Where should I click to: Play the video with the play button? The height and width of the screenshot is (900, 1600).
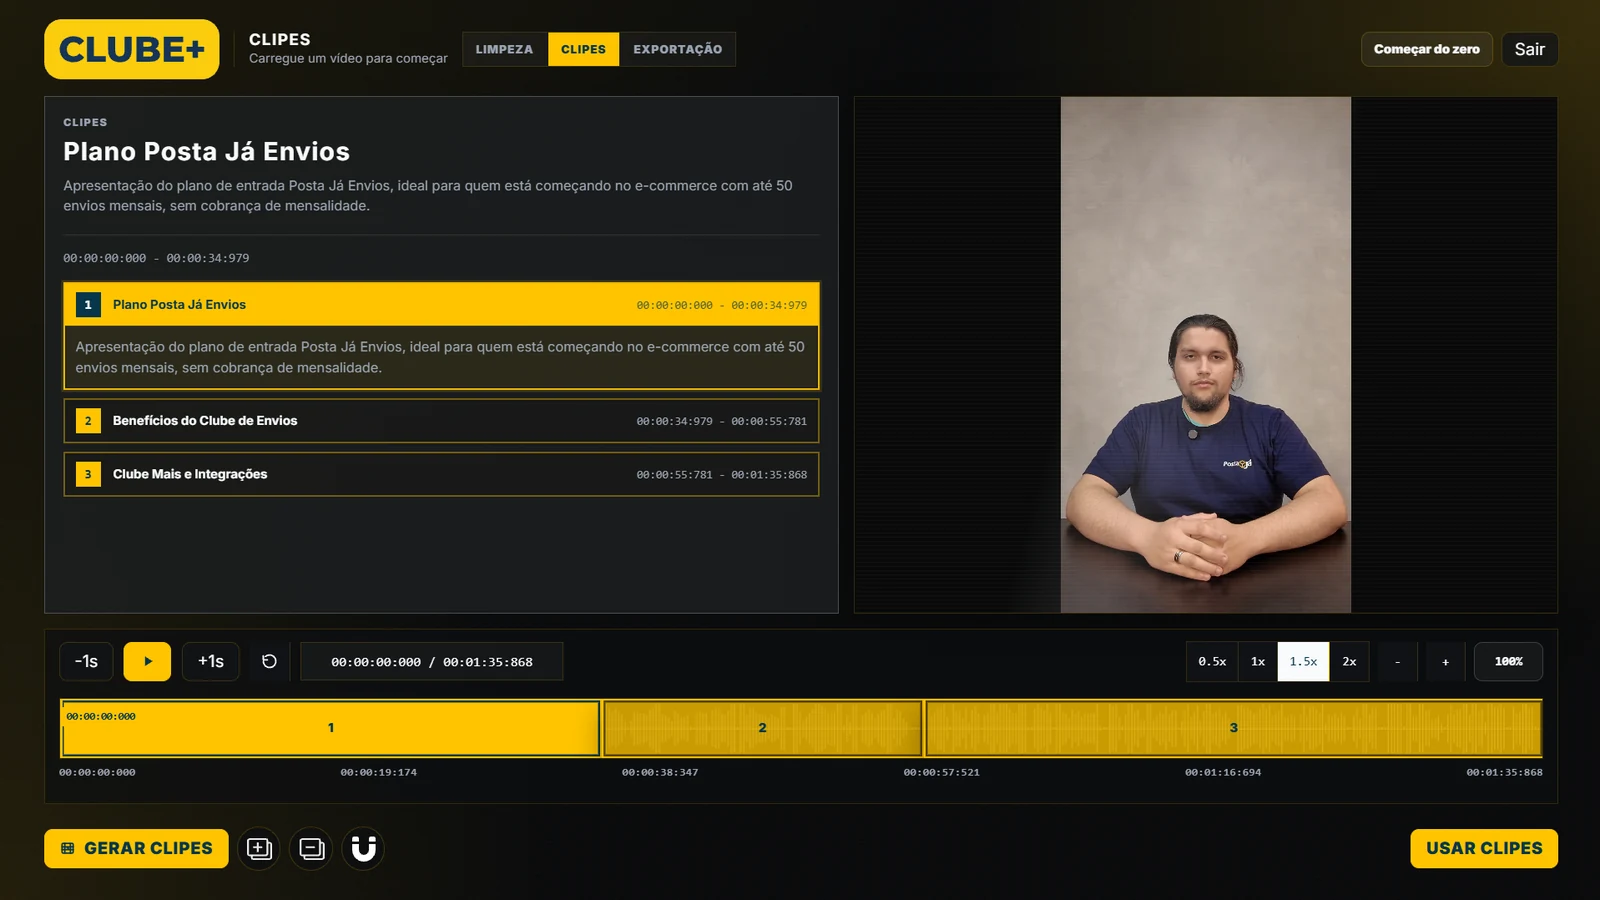tap(147, 661)
